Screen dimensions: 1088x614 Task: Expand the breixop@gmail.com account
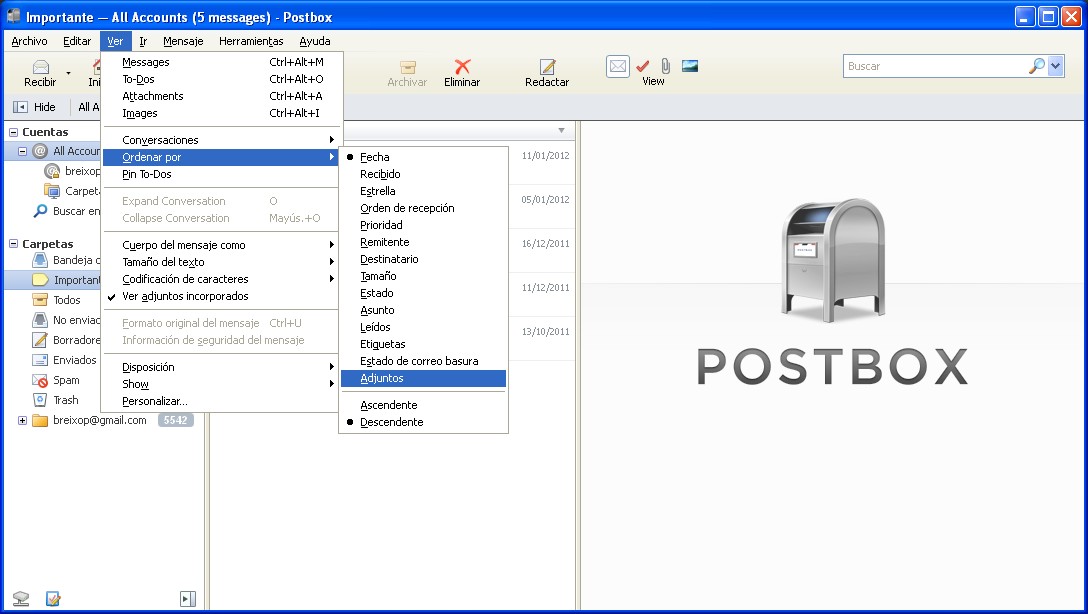pyautogui.click(x=22, y=420)
